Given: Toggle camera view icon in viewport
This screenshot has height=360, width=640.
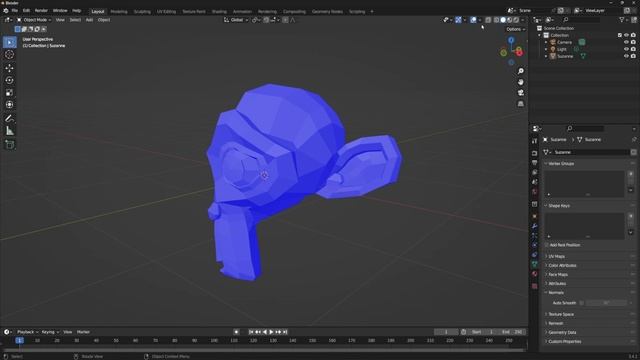Looking at the screenshot, I should 521,93.
